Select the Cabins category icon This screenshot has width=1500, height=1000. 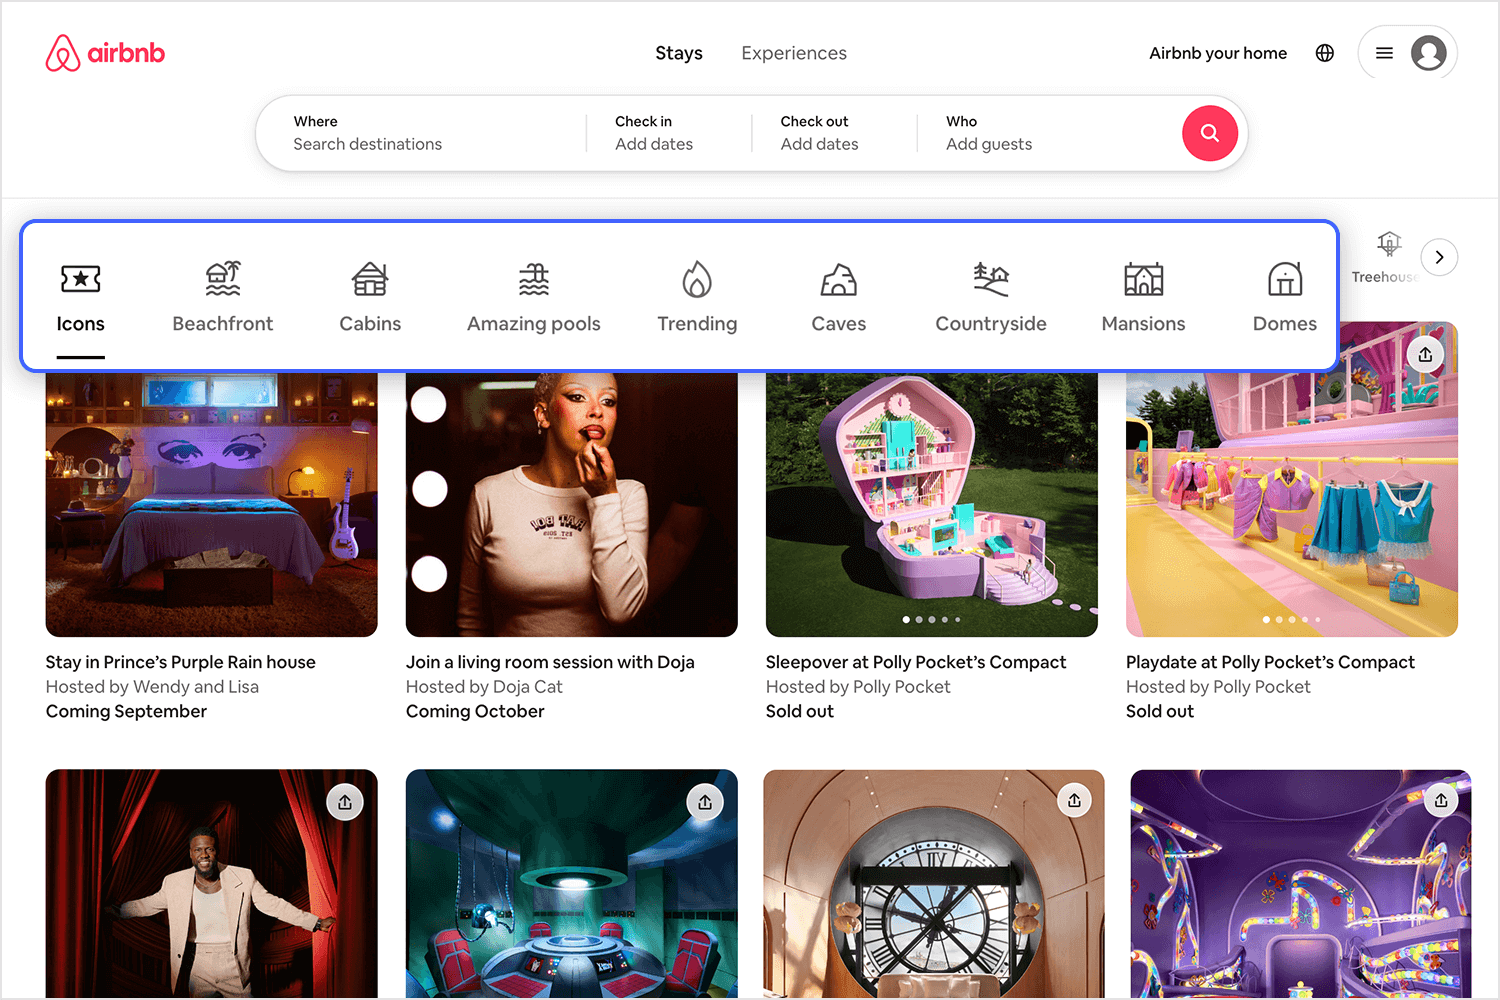pyautogui.click(x=370, y=279)
